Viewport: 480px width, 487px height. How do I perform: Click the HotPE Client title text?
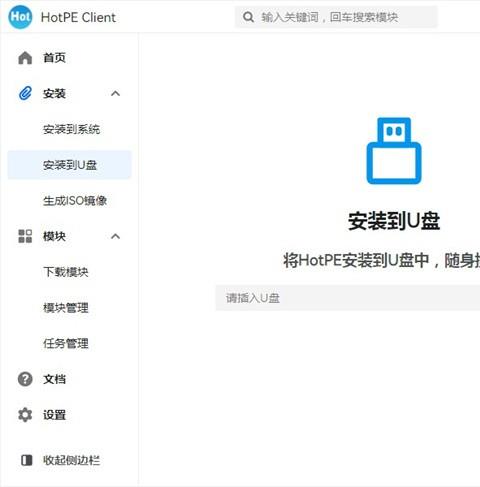78,17
